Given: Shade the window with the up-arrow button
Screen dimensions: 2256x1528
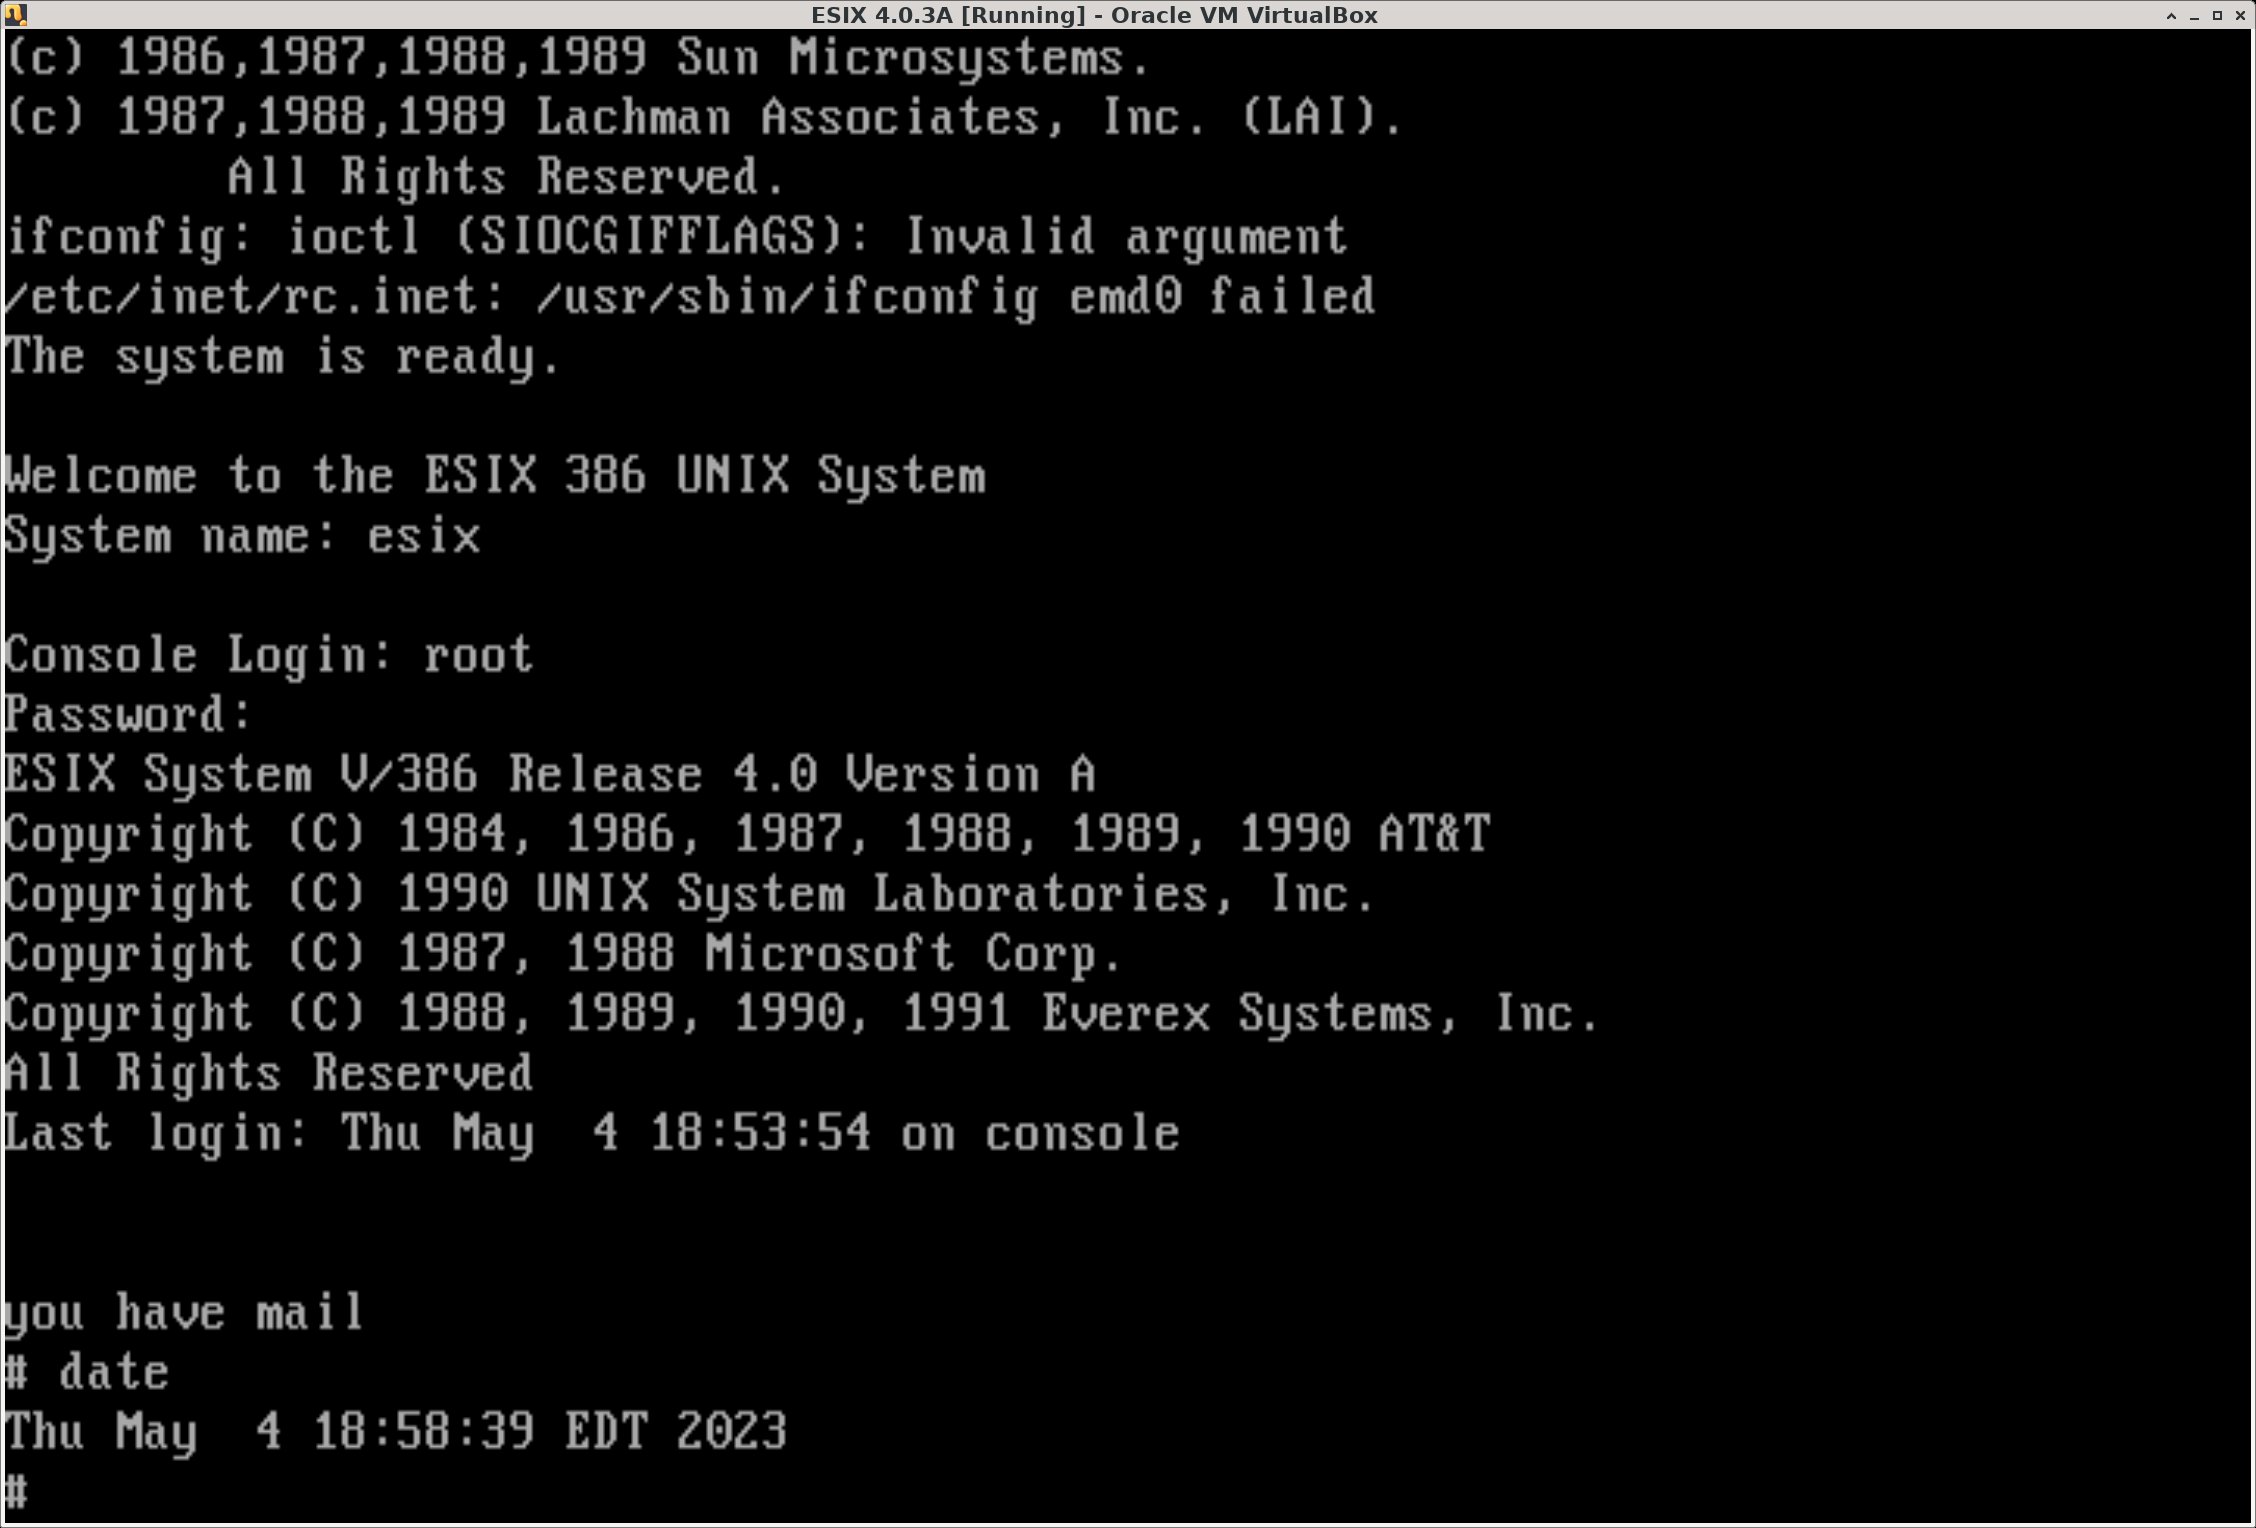Looking at the screenshot, I should [x=2171, y=15].
